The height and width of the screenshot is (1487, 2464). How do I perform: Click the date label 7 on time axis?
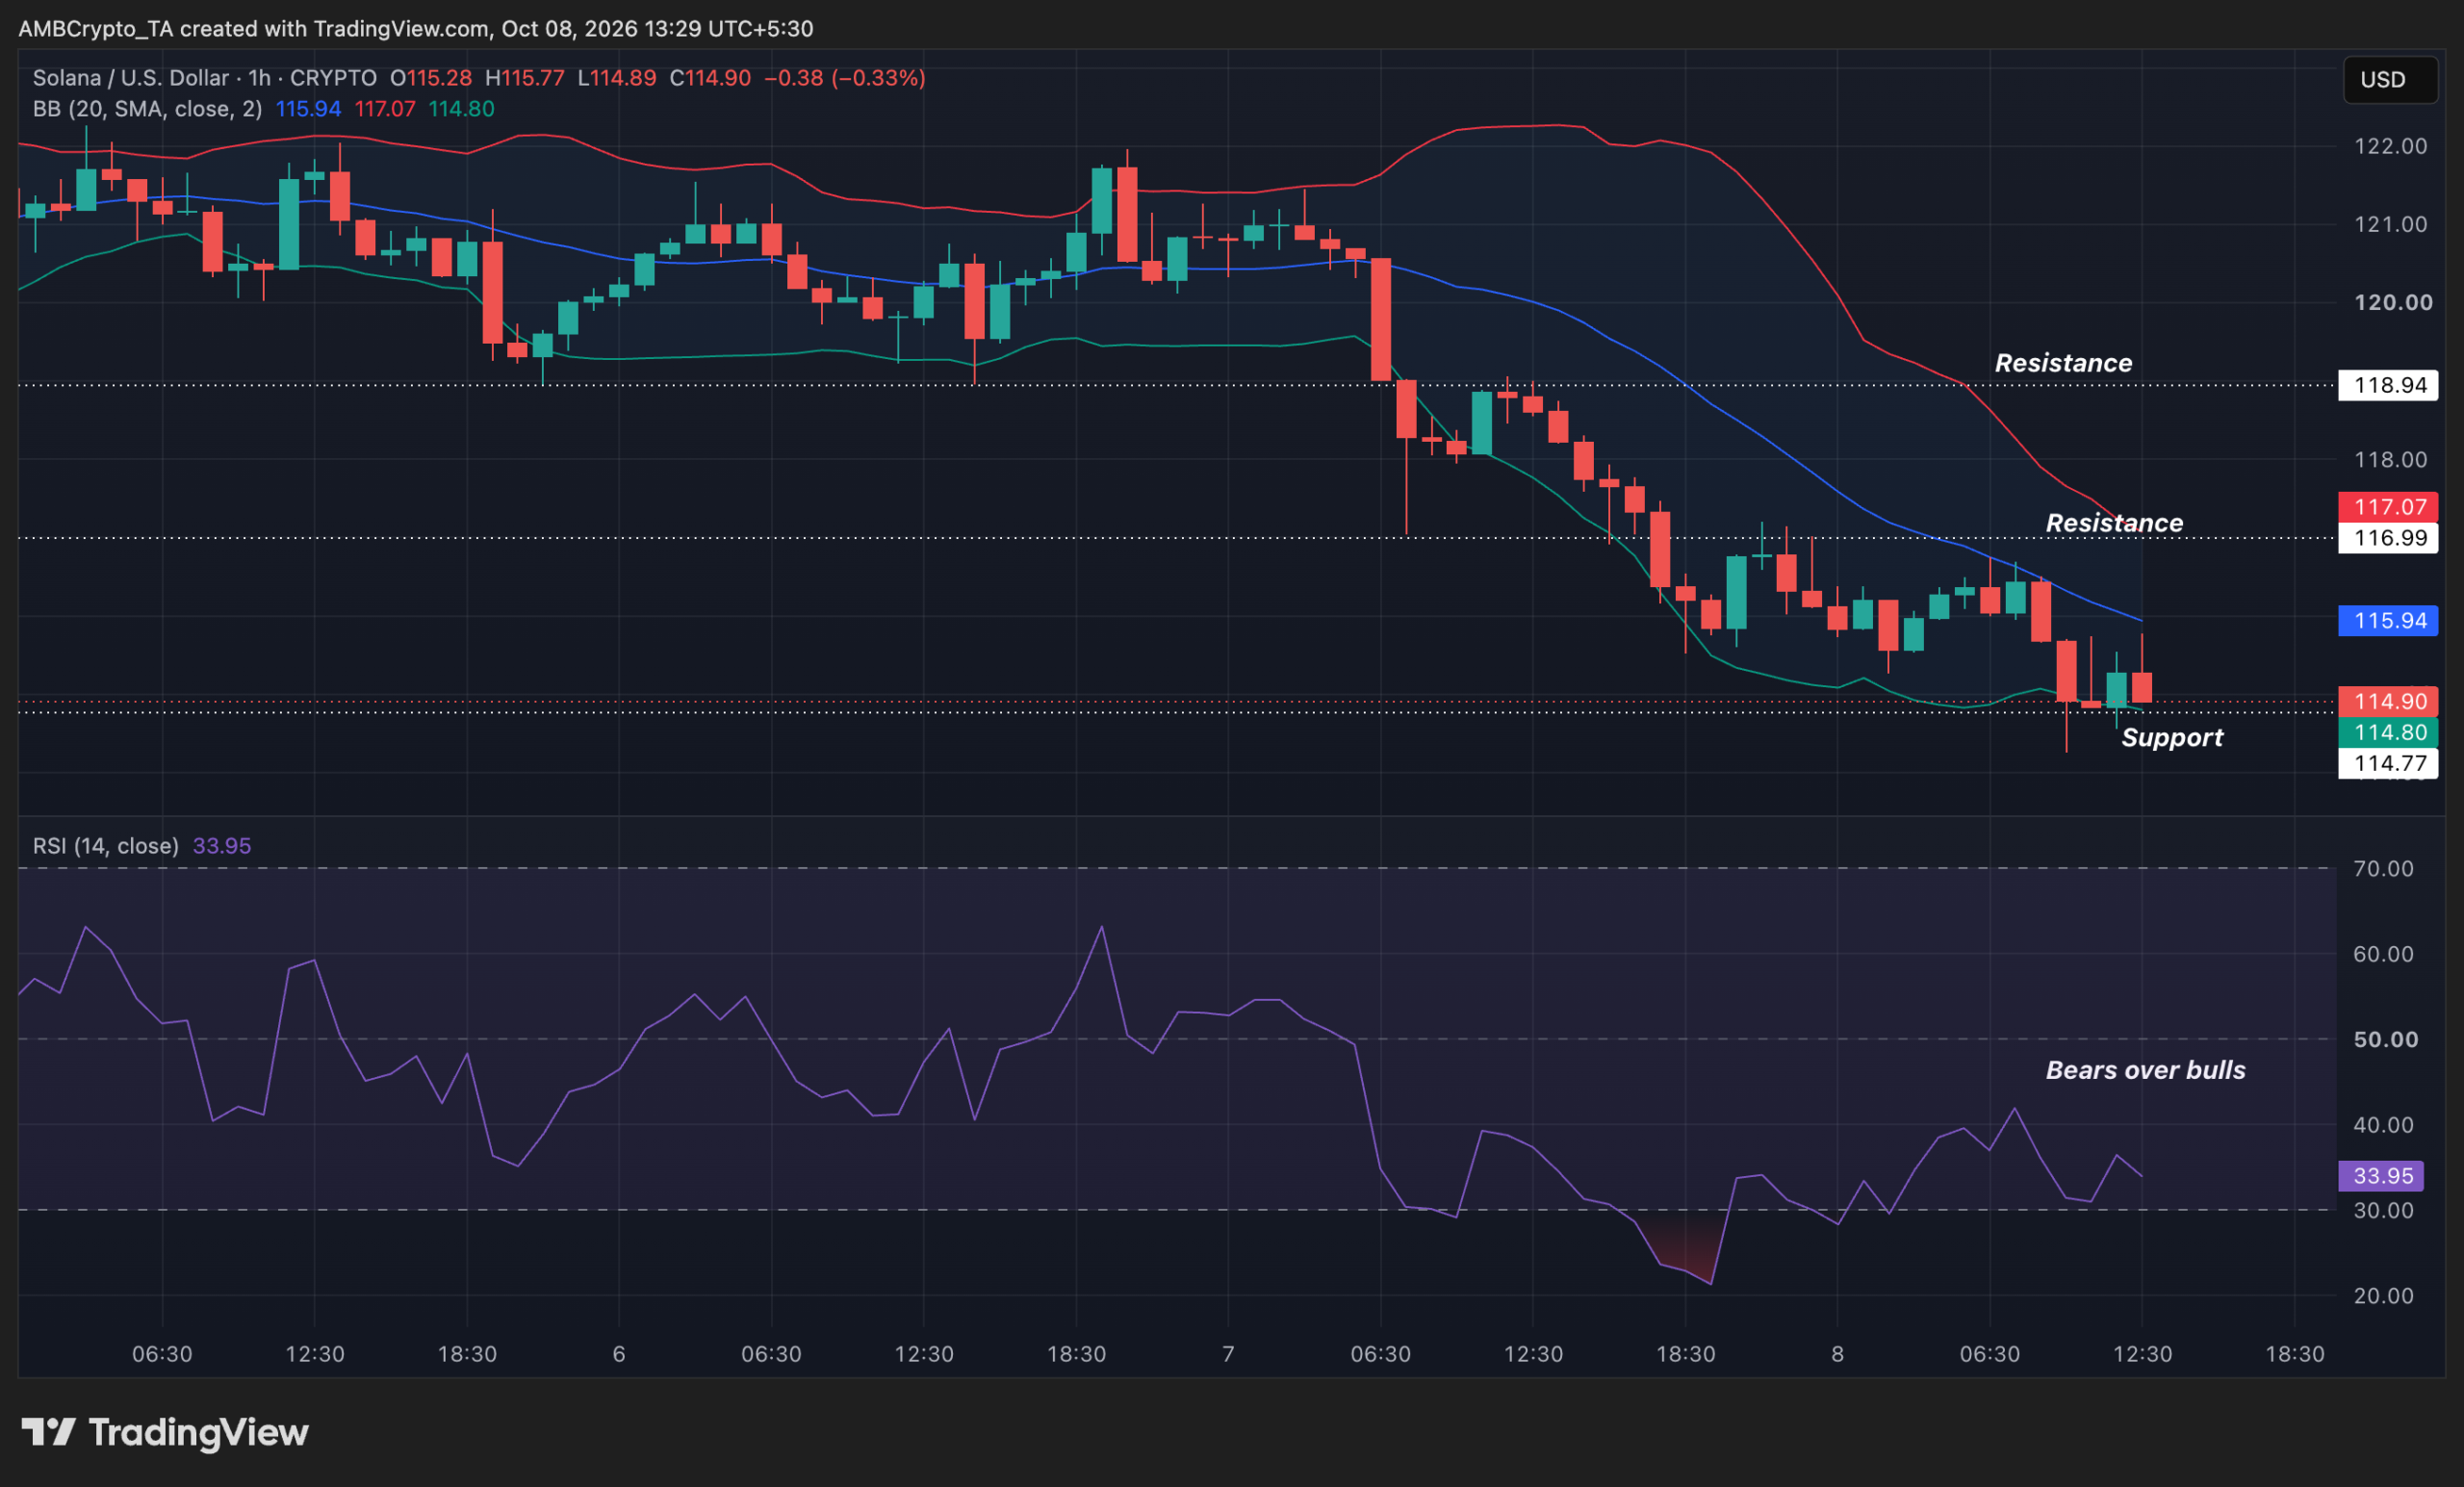(x=1228, y=1354)
